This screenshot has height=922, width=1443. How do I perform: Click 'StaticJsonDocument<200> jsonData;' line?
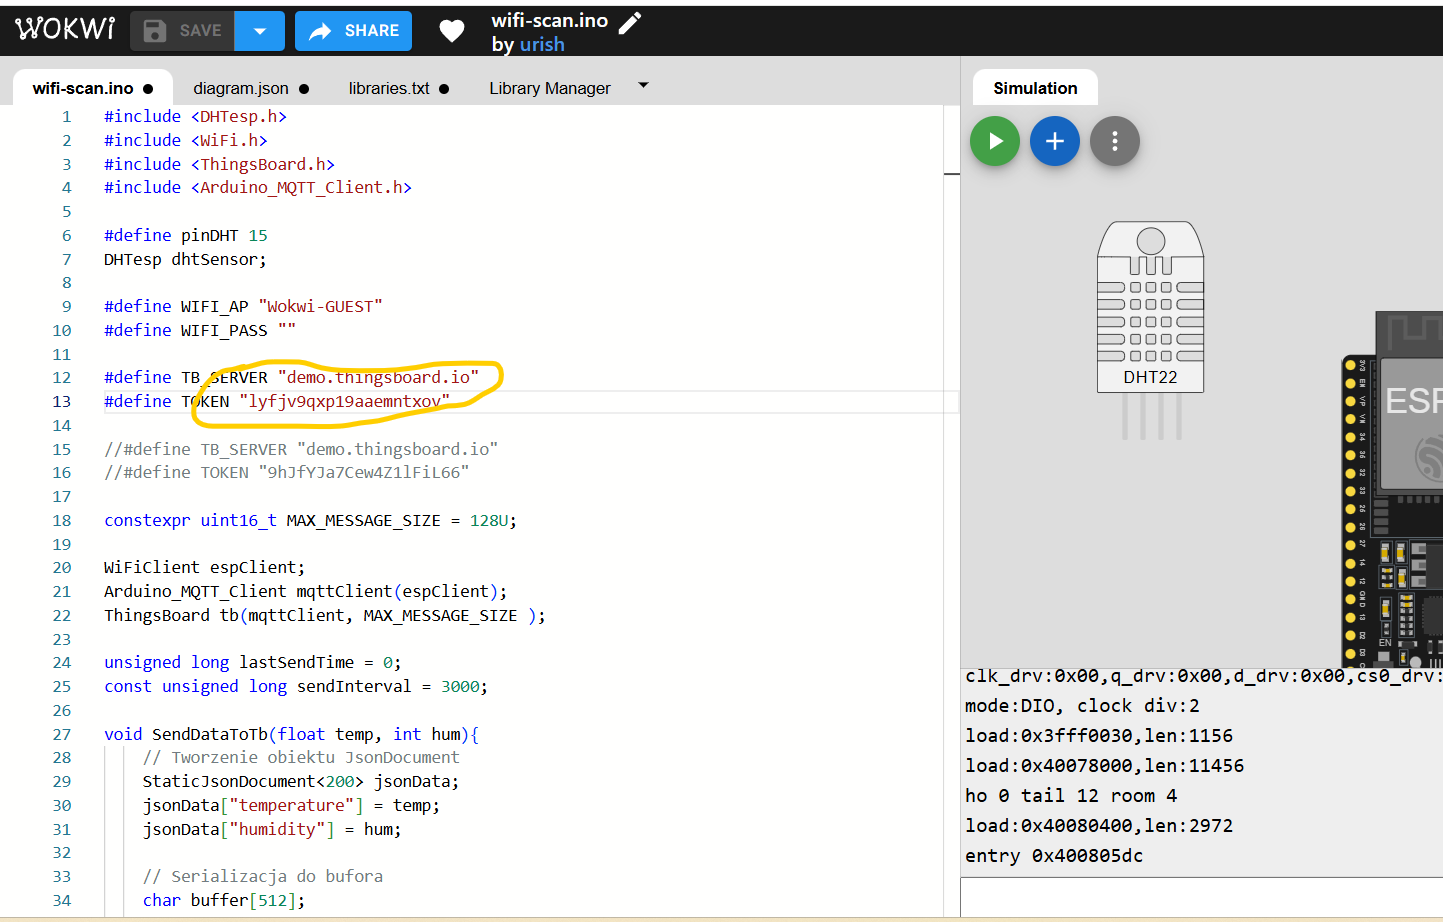pos(301,781)
